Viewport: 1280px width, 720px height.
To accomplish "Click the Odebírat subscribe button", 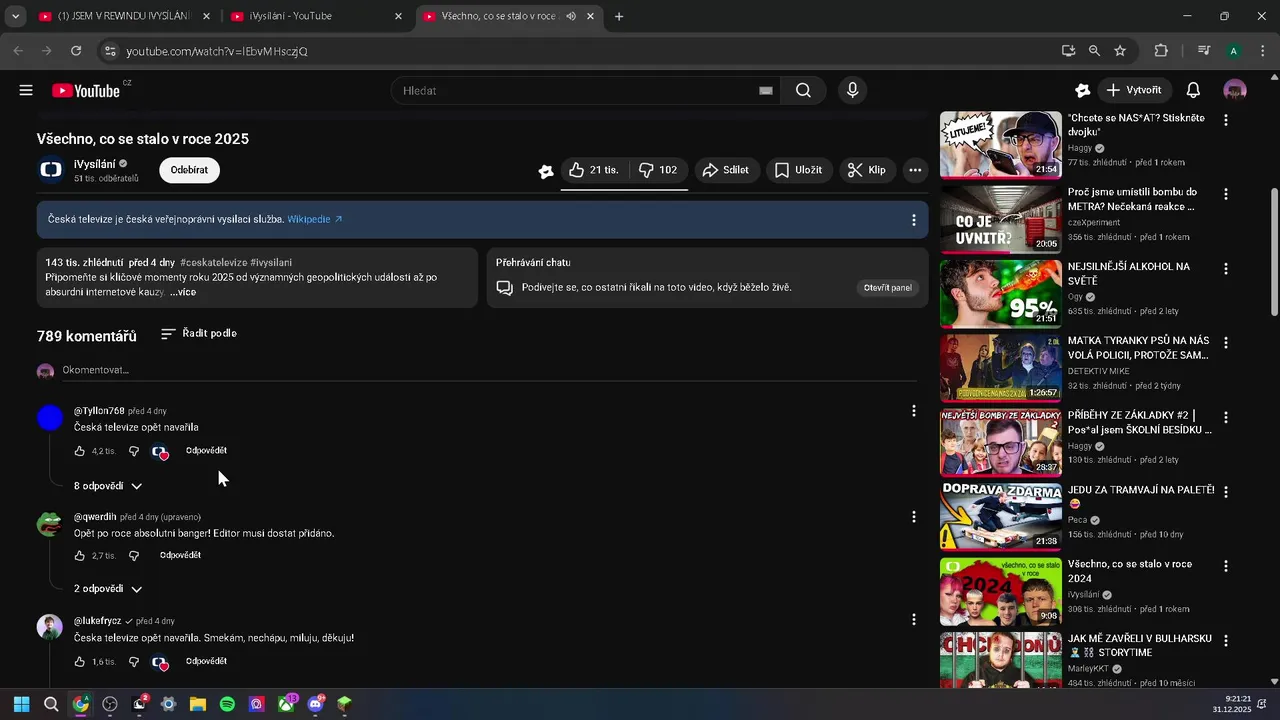I will point(189,170).
